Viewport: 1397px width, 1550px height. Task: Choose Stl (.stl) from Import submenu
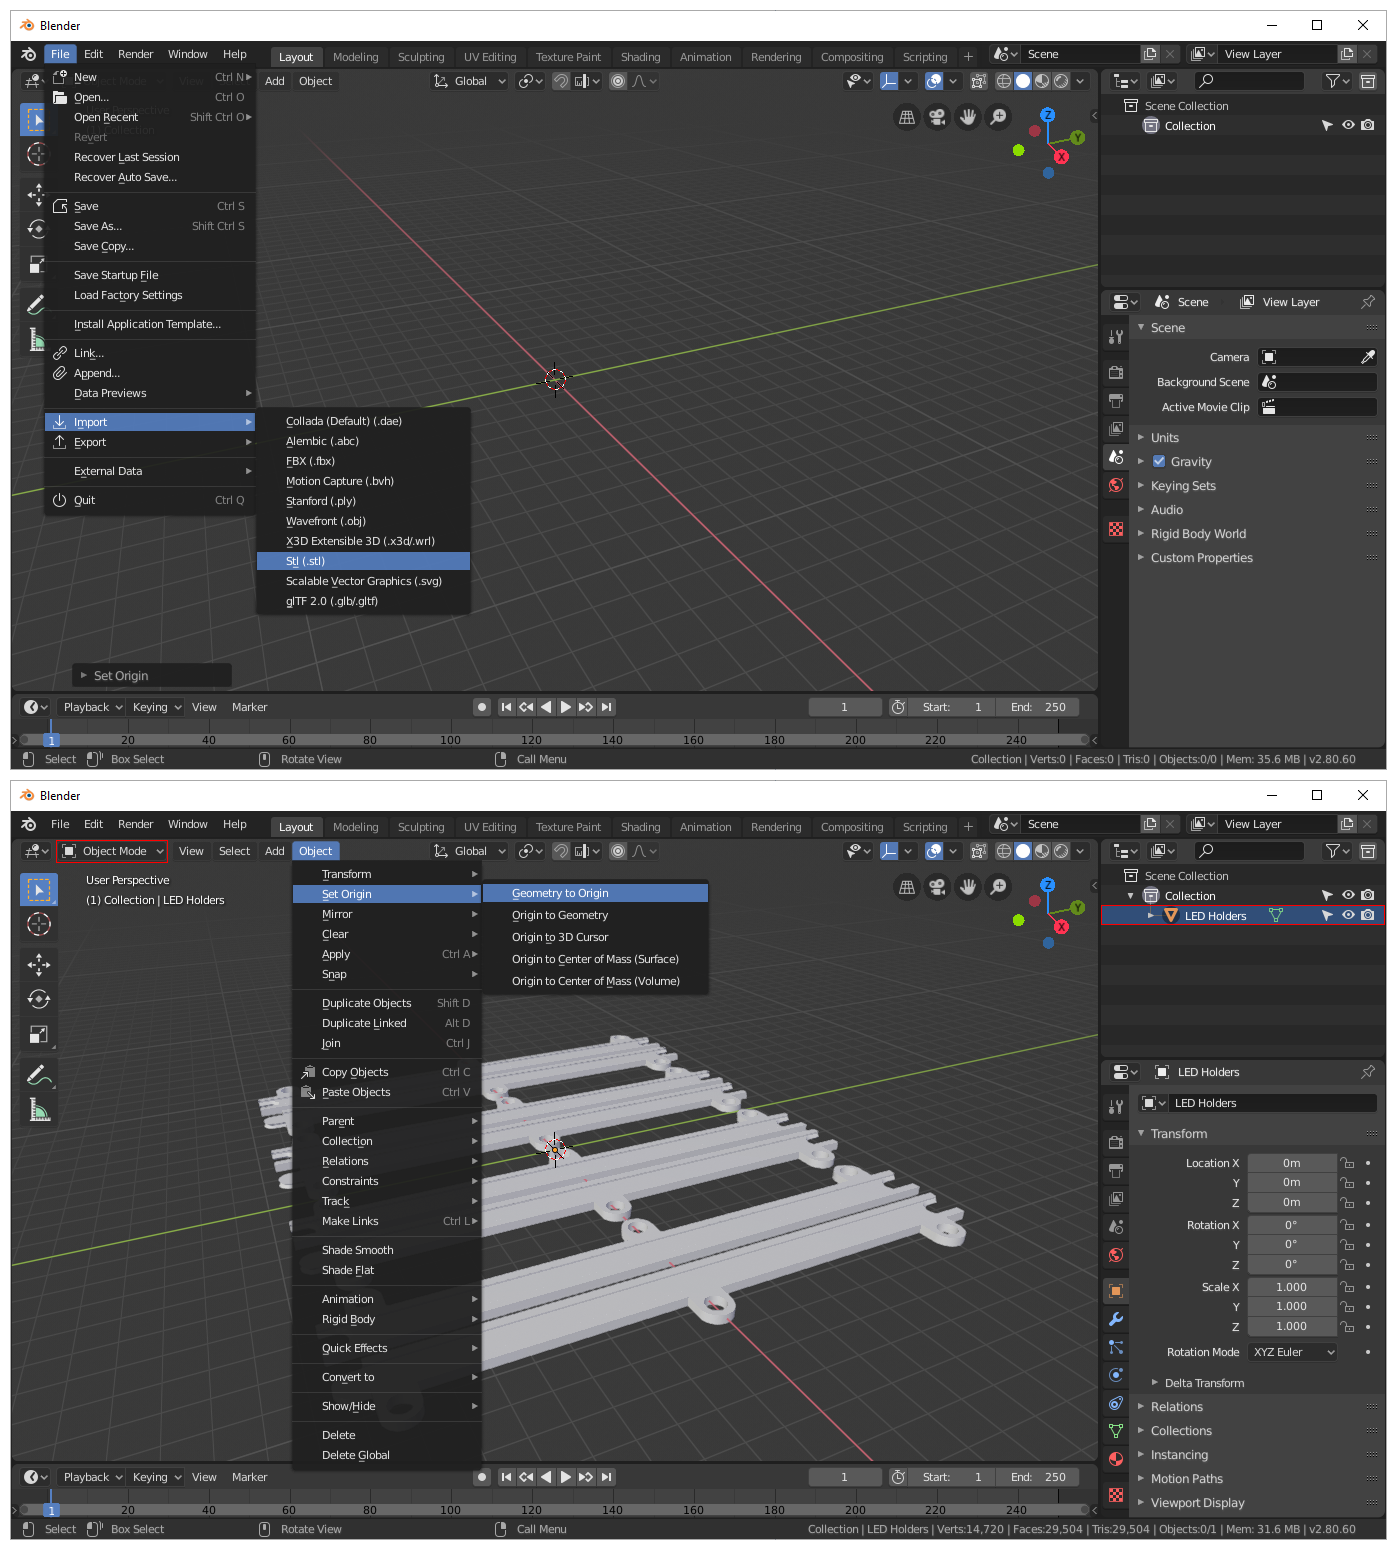363,561
